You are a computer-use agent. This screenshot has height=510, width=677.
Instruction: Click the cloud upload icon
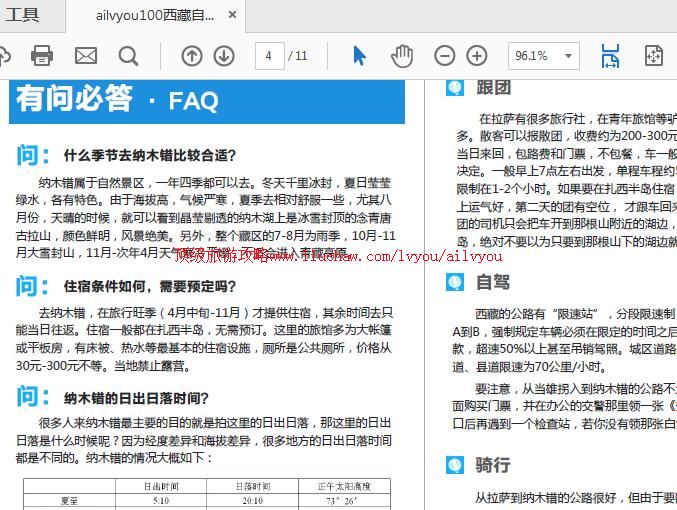[x=4, y=56]
